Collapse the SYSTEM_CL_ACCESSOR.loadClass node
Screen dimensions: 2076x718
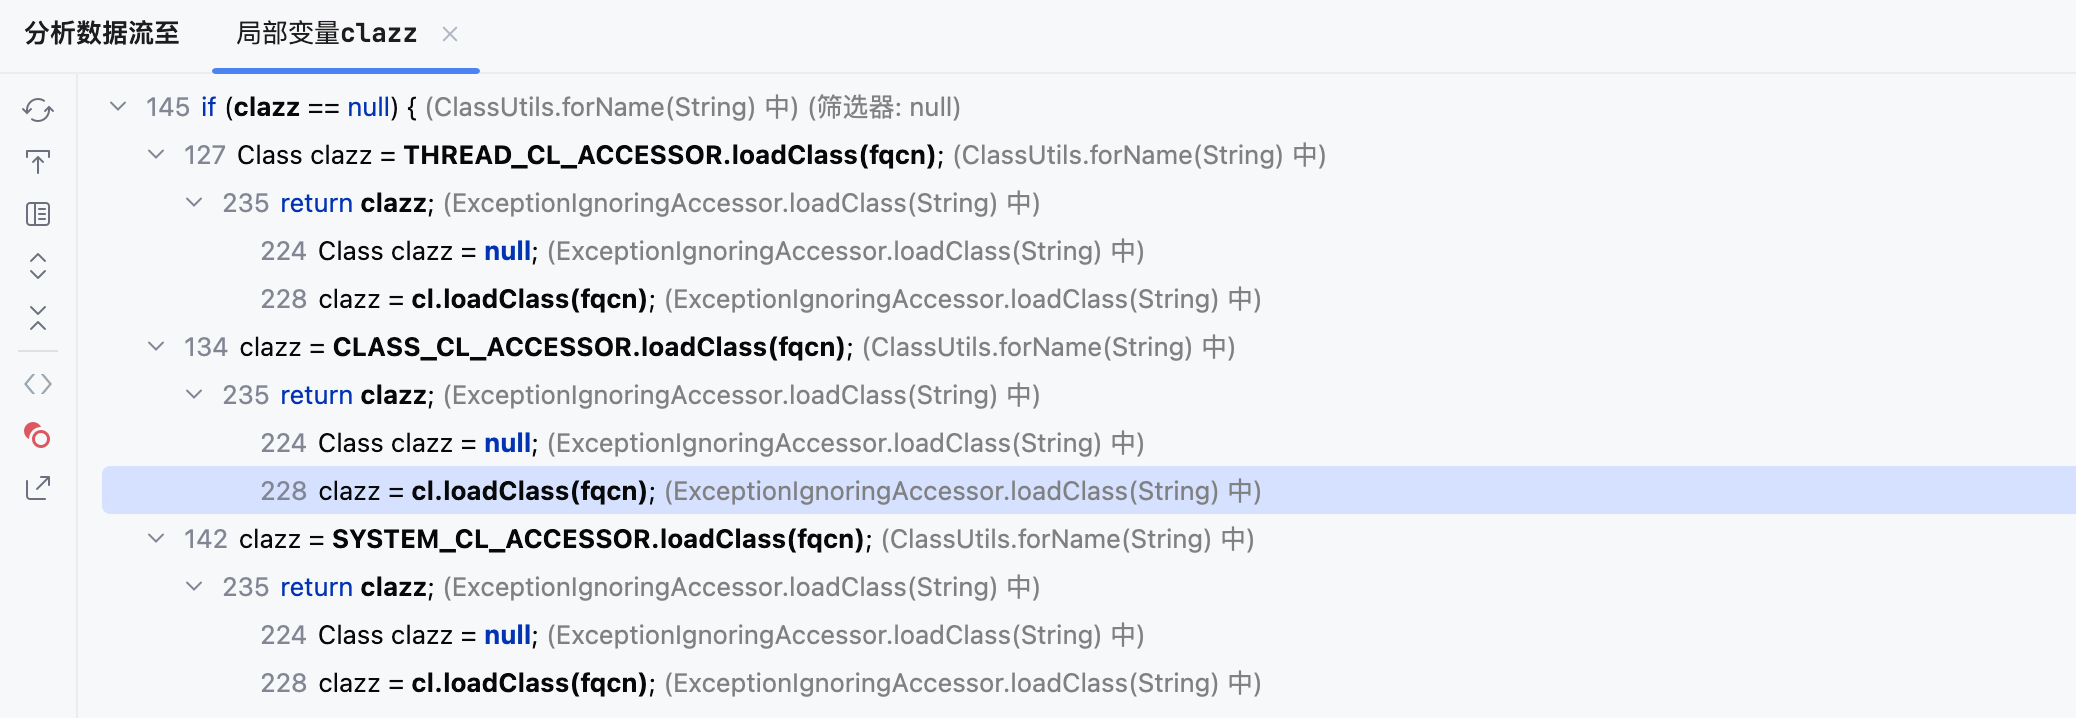tap(156, 538)
